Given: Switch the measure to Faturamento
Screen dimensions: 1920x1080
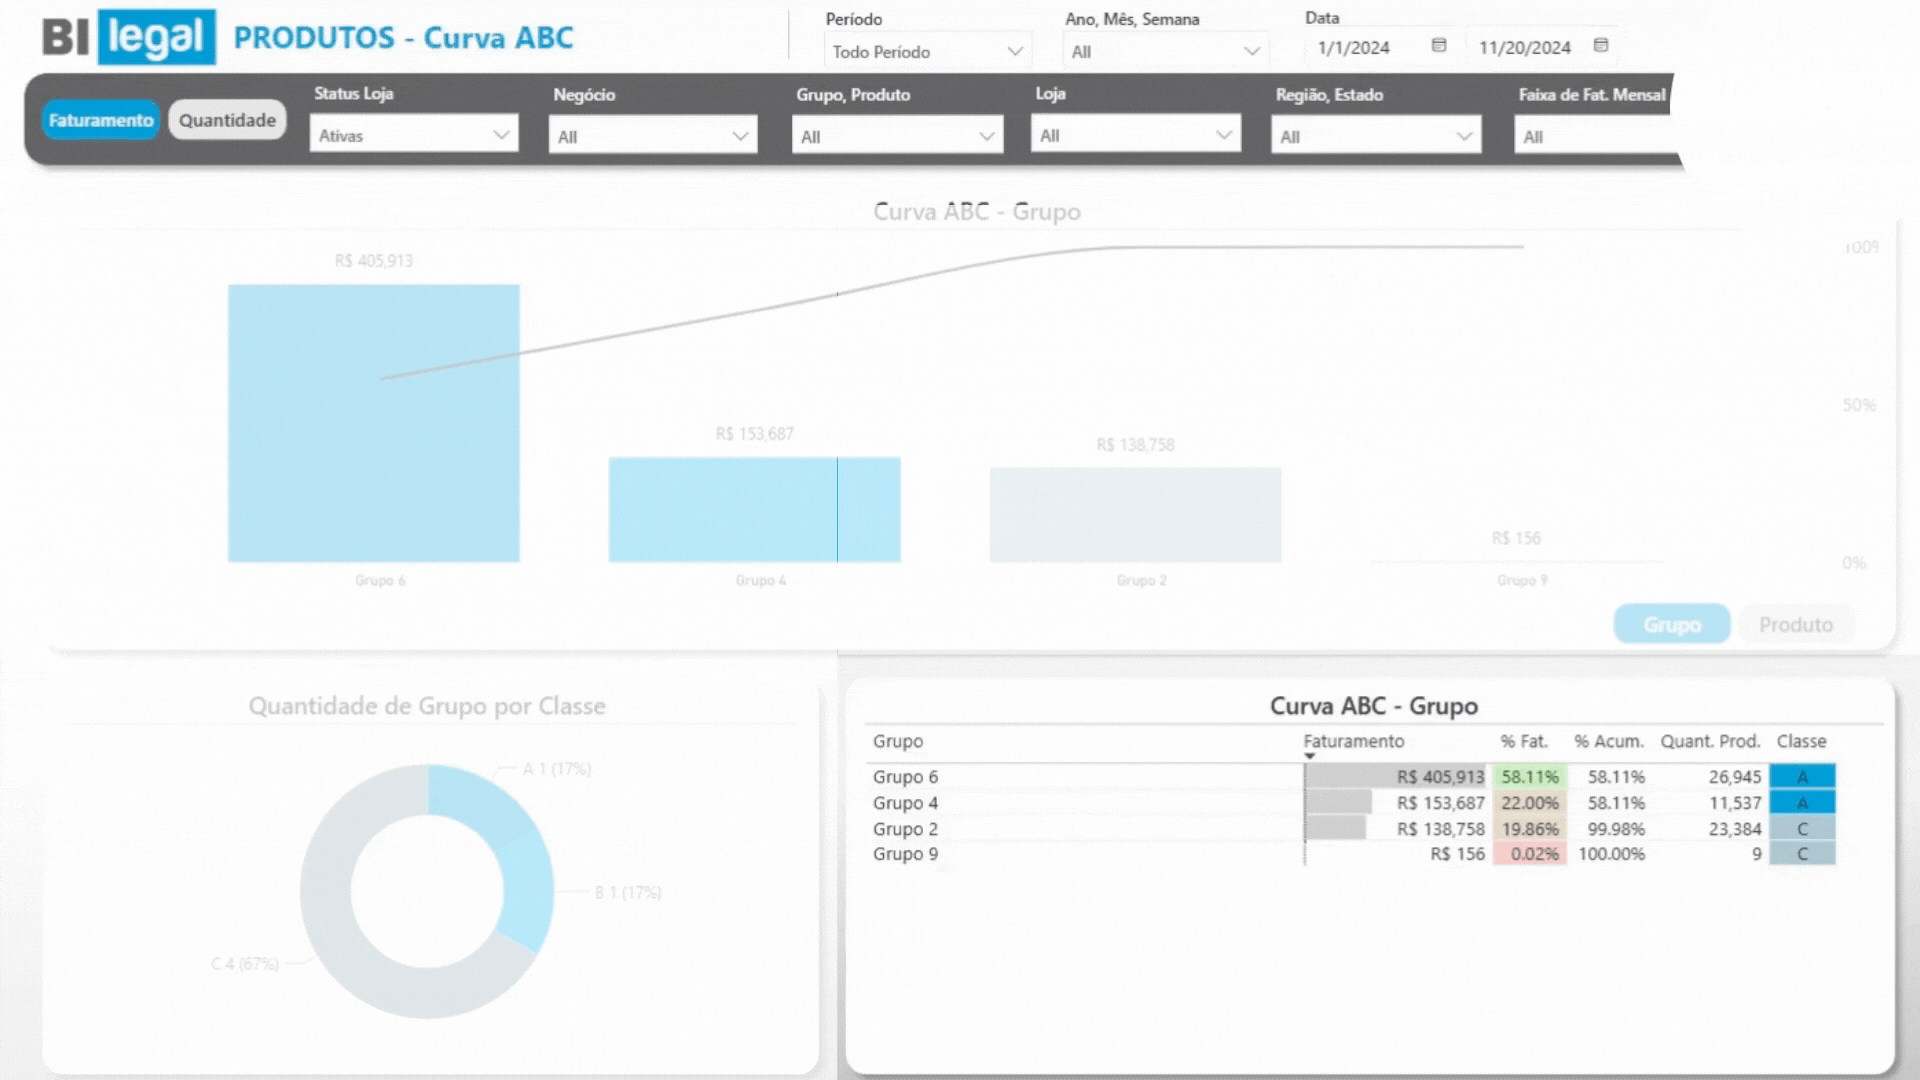Looking at the screenshot, I should point(100,120).
